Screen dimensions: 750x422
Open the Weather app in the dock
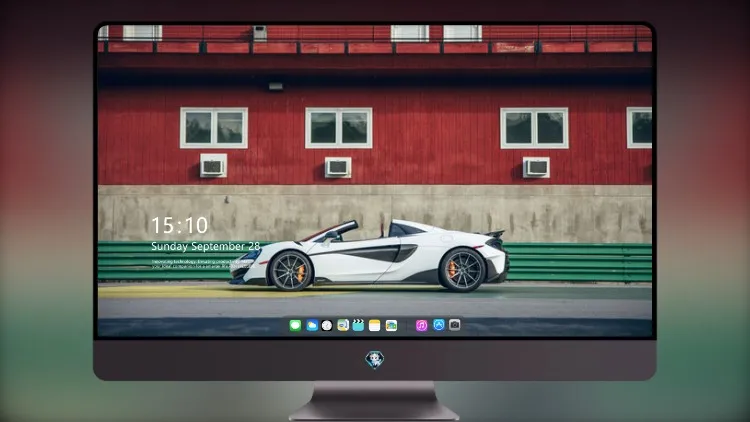[x=311, y=326]
